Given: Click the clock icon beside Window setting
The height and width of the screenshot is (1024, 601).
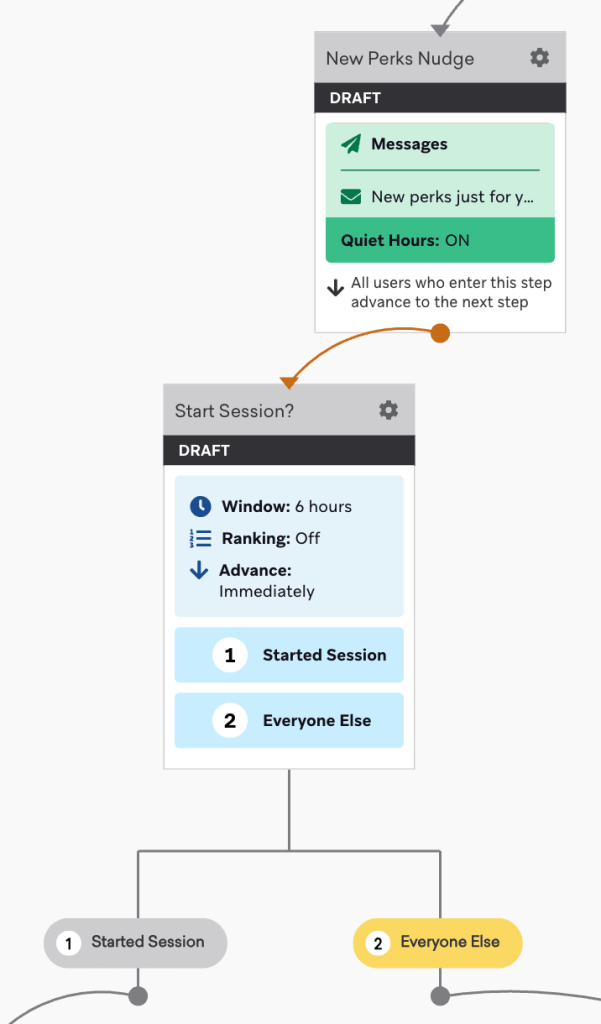Looking at the screenshot, I should (x=200, y=506).
